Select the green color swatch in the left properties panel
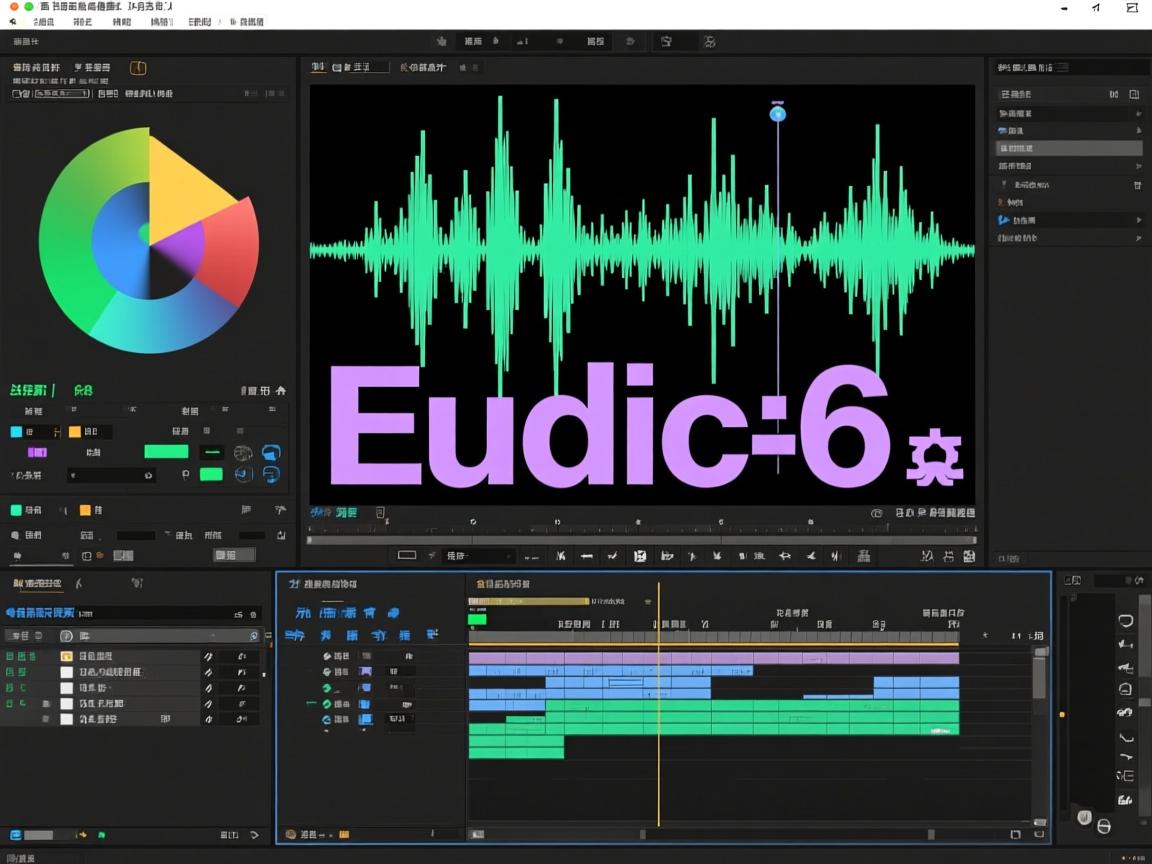 166,452
